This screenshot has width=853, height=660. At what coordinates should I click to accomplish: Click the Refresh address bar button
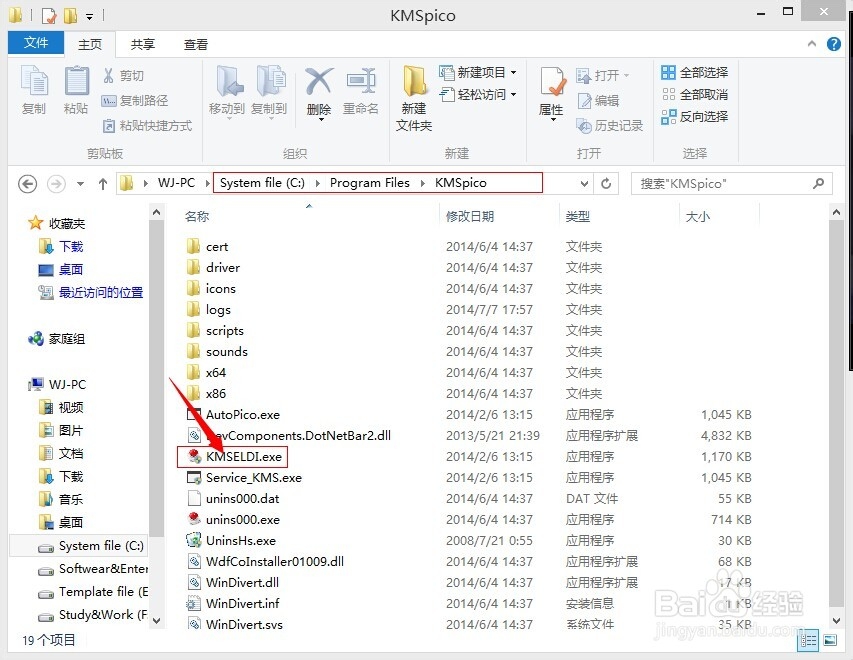[606, 183]
